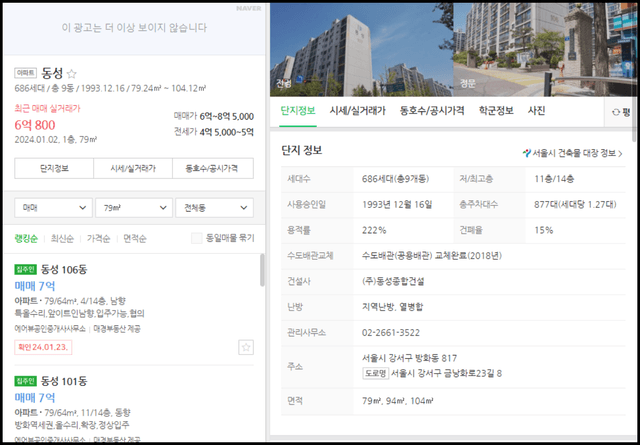Click the 동호수/공시가격 button in left panel
640x445 pixels.
(x=213, y=168)
